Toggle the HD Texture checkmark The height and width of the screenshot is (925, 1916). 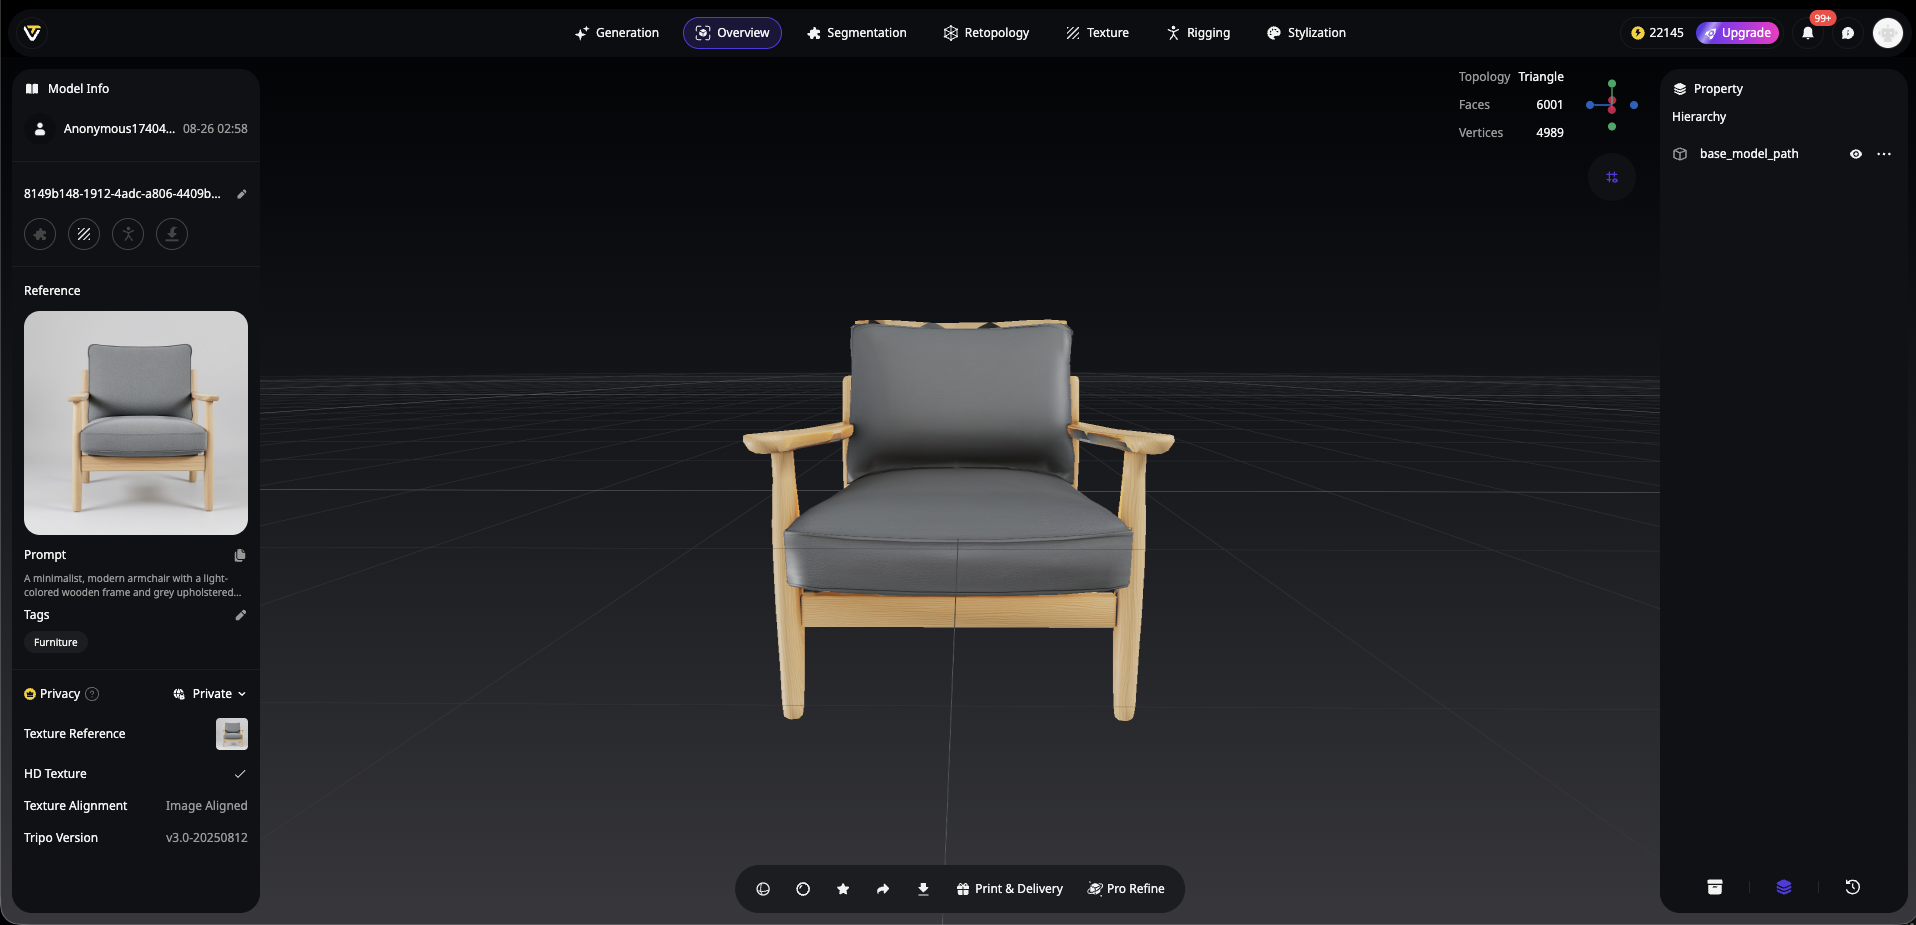point(240,774)
